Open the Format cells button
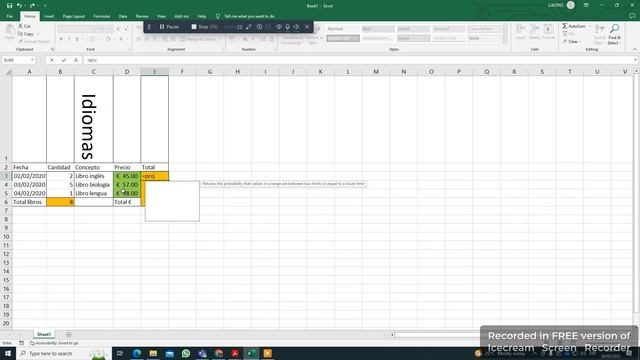Image resolution: width=640 pixels, height=360 pixels. point(549,32)
